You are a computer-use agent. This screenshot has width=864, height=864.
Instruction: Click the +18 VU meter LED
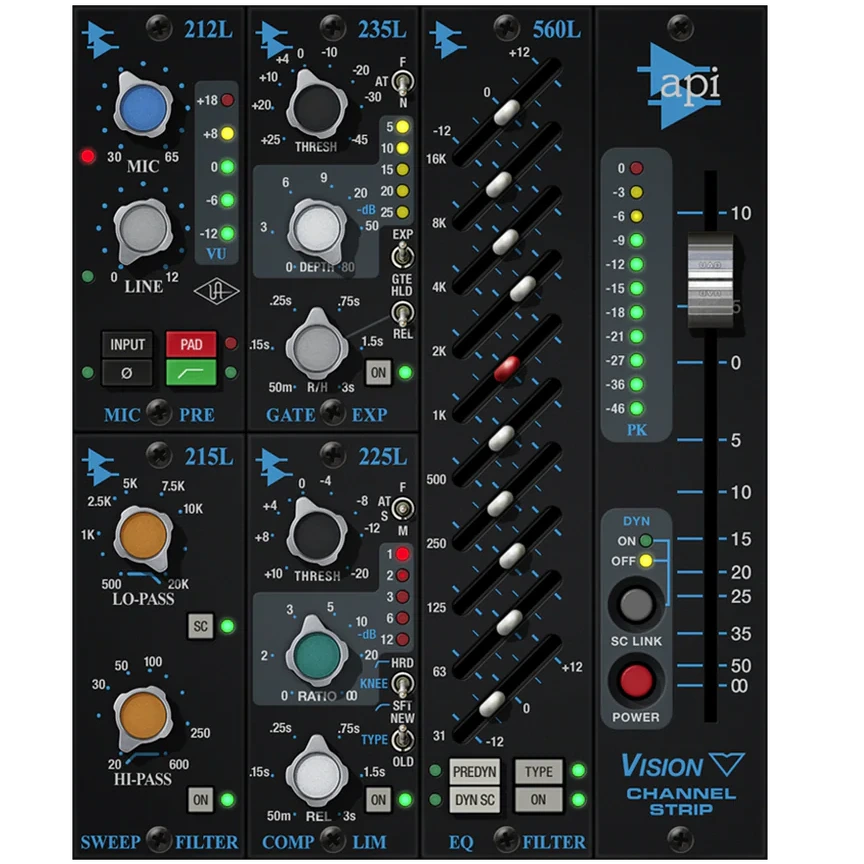tap(227, 100)
